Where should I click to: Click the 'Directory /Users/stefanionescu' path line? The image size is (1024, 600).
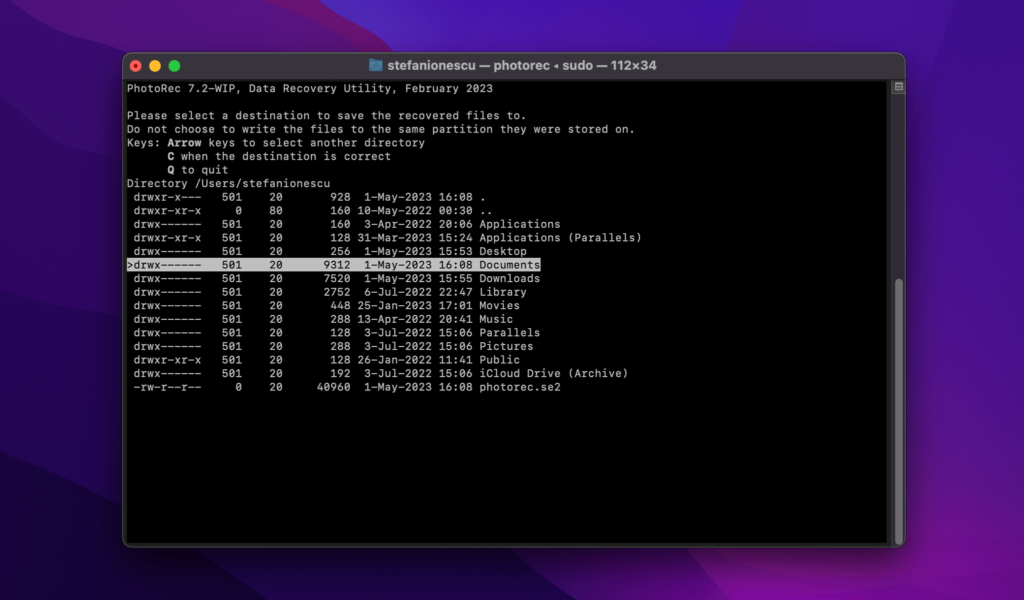[x=229, y=183]
